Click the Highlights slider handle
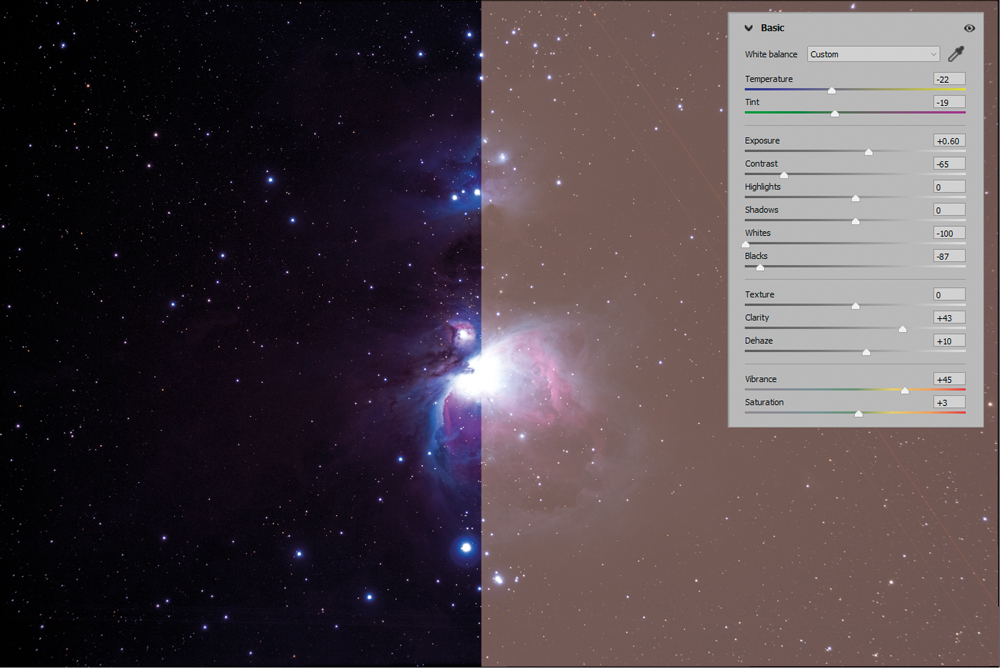 [856, 198]
